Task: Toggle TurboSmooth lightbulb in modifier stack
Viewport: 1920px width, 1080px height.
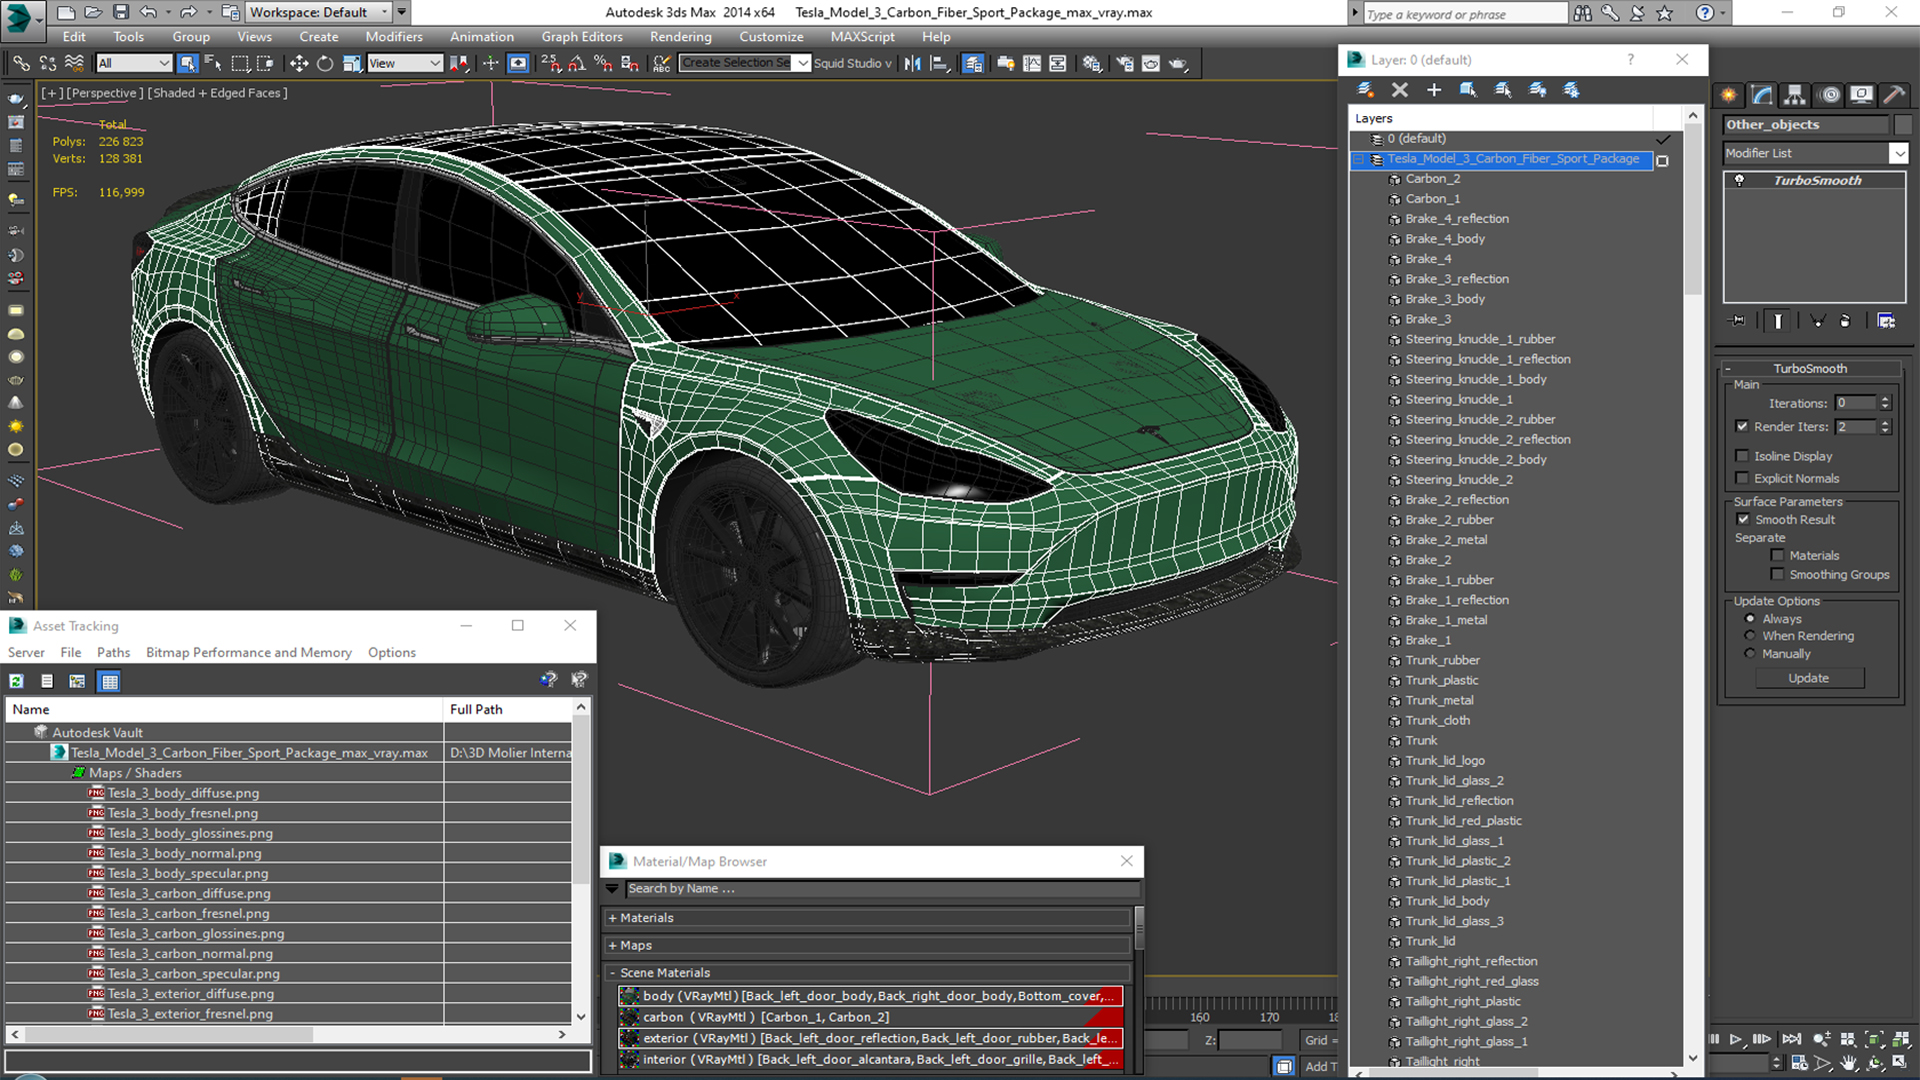Action: [1739, 180]
